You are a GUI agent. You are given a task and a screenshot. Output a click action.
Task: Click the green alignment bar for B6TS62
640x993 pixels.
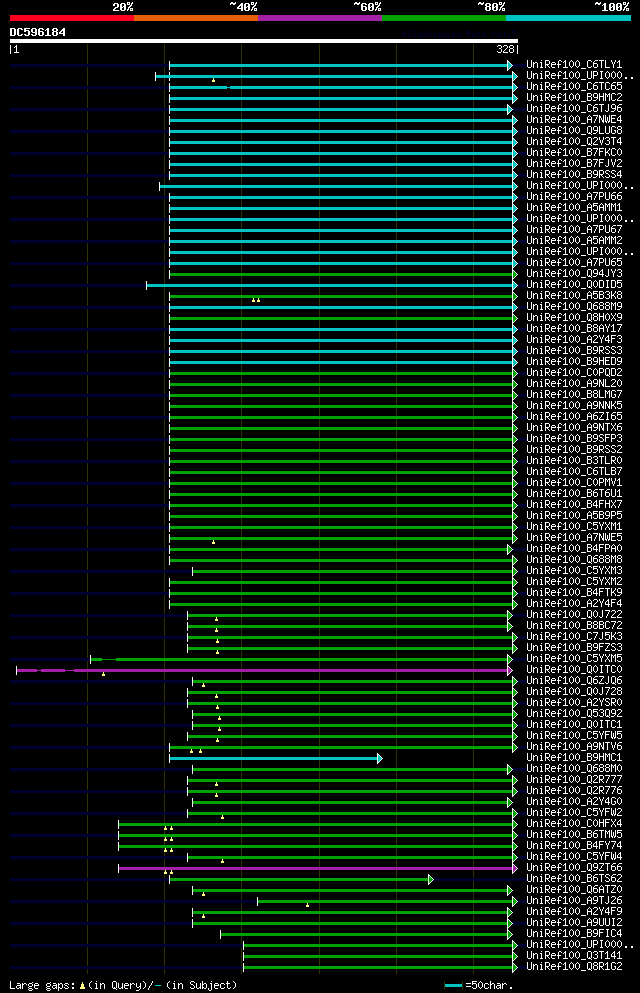pyautogui.click(x=301, y=879)
